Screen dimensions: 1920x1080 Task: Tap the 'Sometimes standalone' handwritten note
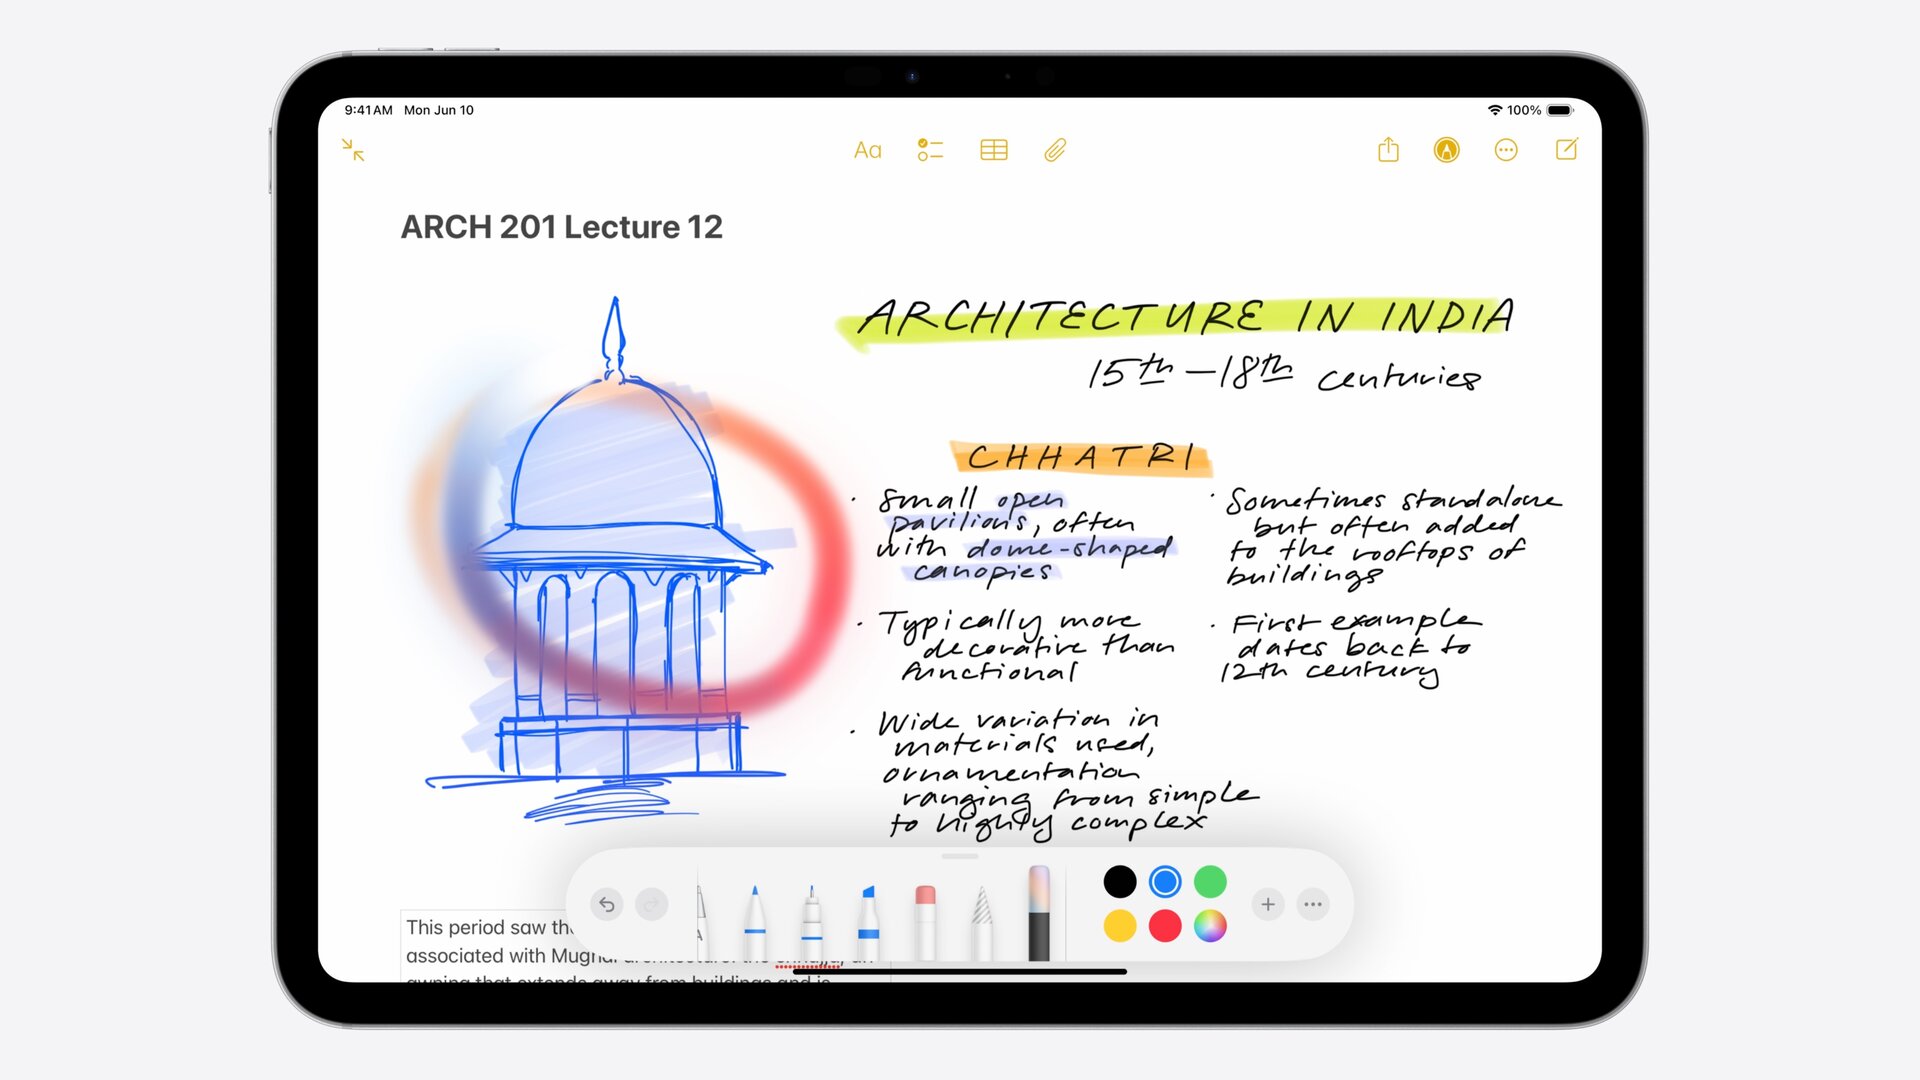pos(1385,536)
